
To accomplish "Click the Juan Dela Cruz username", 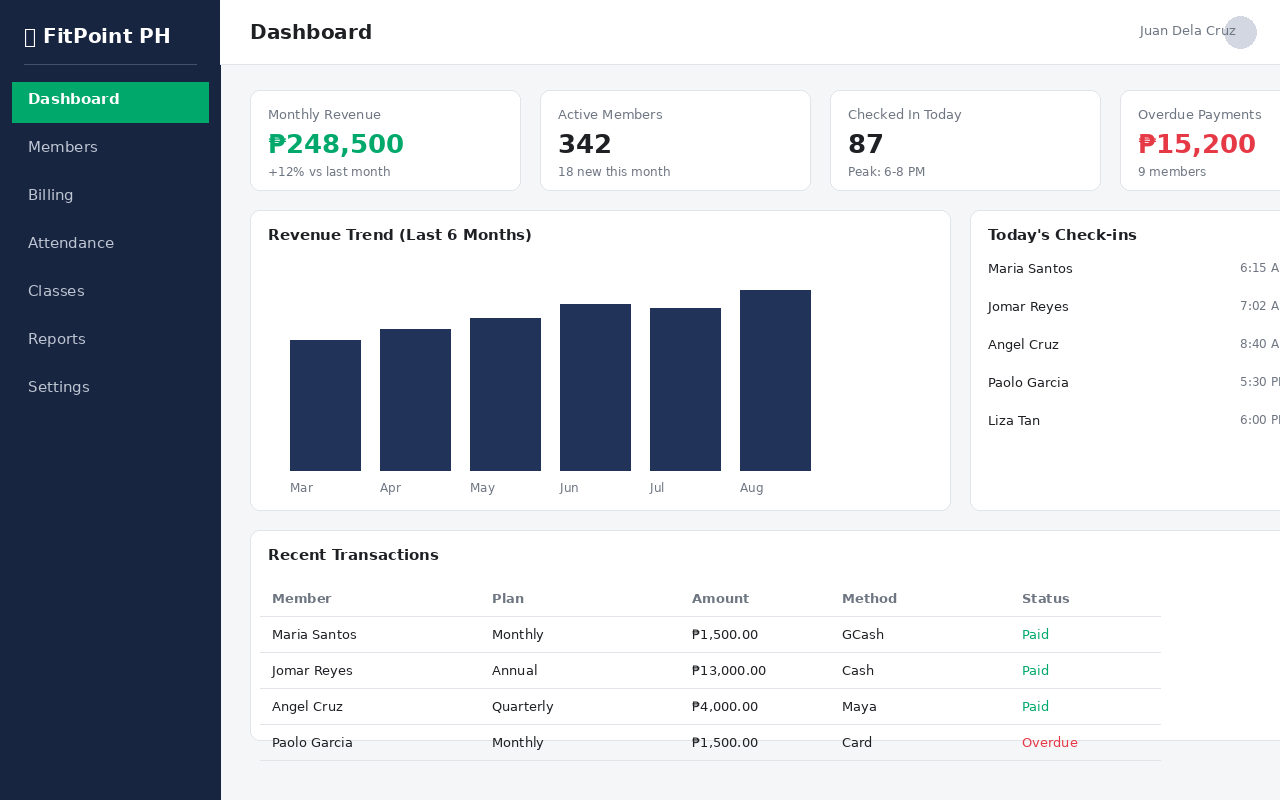I will click(x=1187, y=31).
